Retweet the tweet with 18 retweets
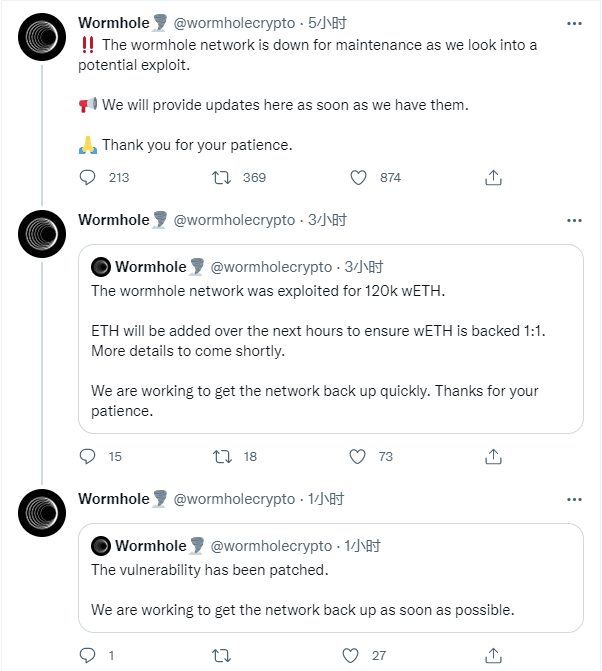 tap(223, 456)
